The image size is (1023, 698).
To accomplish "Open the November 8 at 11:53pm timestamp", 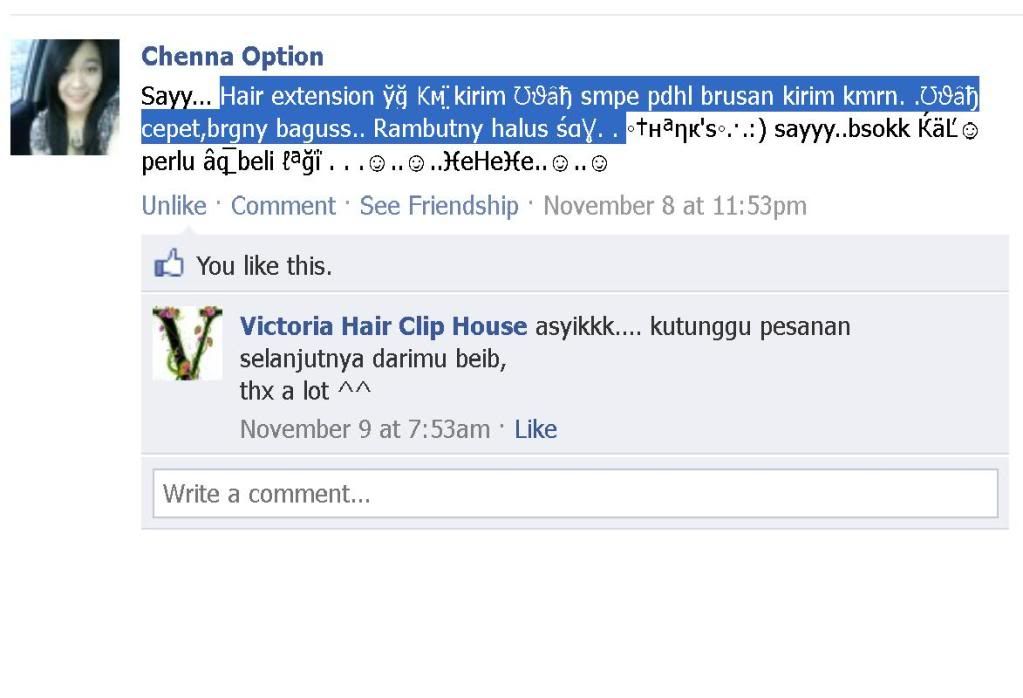I will point(675,205).
